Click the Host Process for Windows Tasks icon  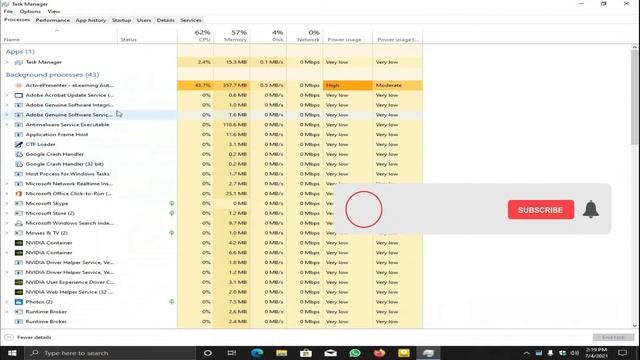[x=18, y=174]
